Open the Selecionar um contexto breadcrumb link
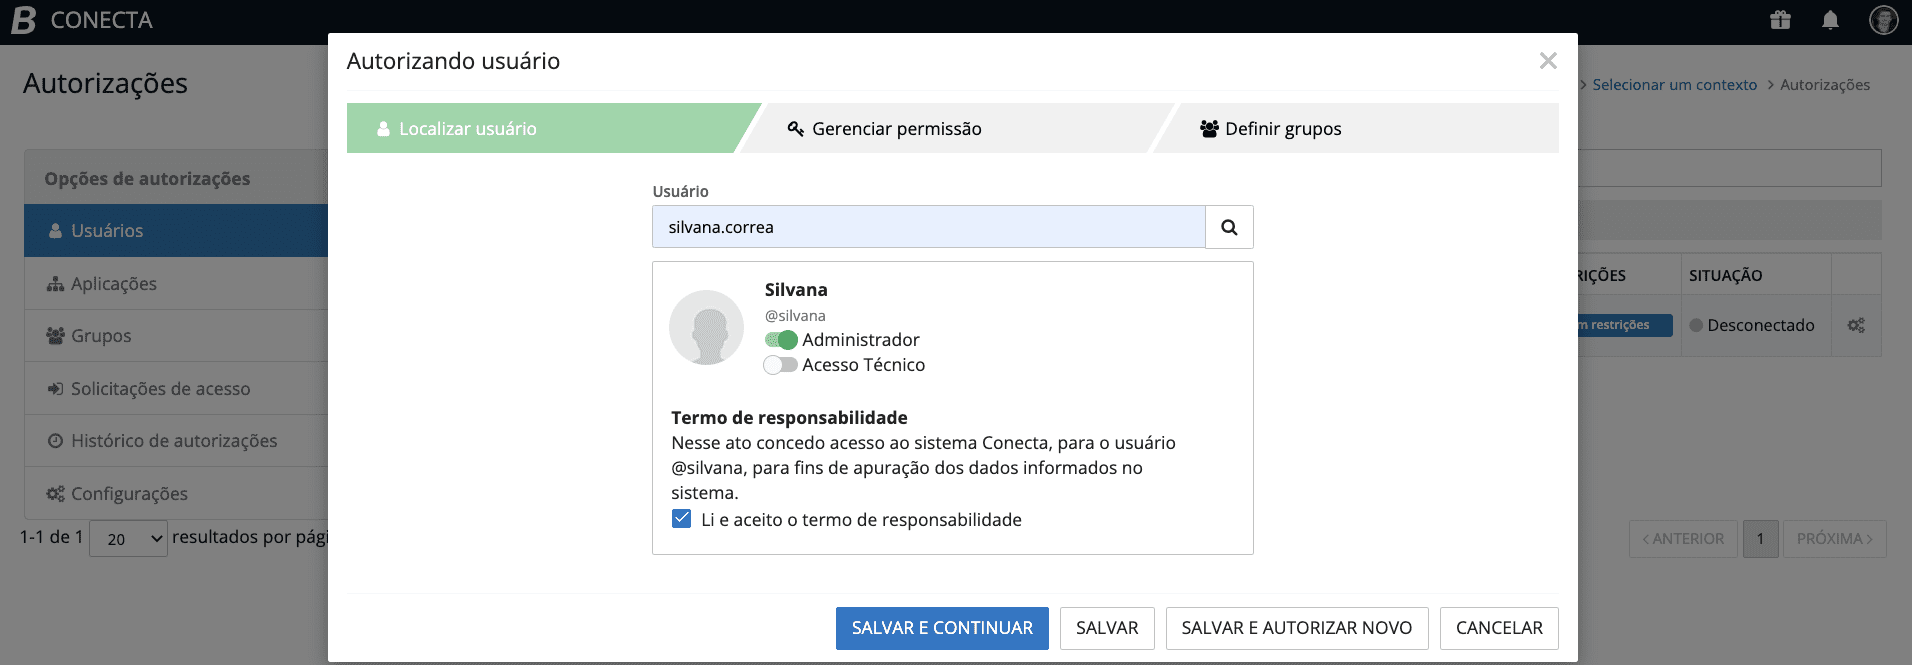1912x665 pixels. click(1674, 85)
